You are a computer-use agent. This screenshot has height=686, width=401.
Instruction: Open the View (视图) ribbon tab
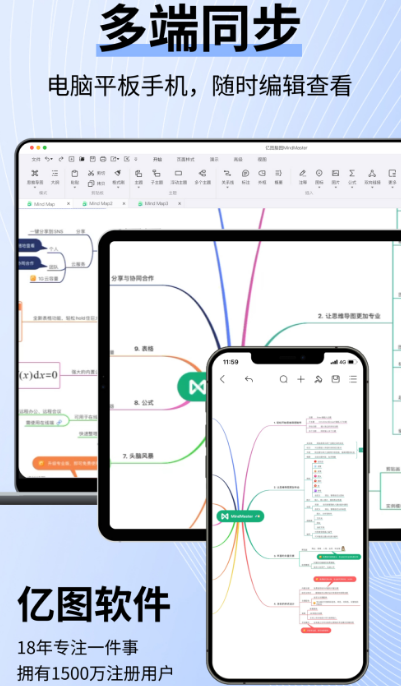click(x=262, y=159)
